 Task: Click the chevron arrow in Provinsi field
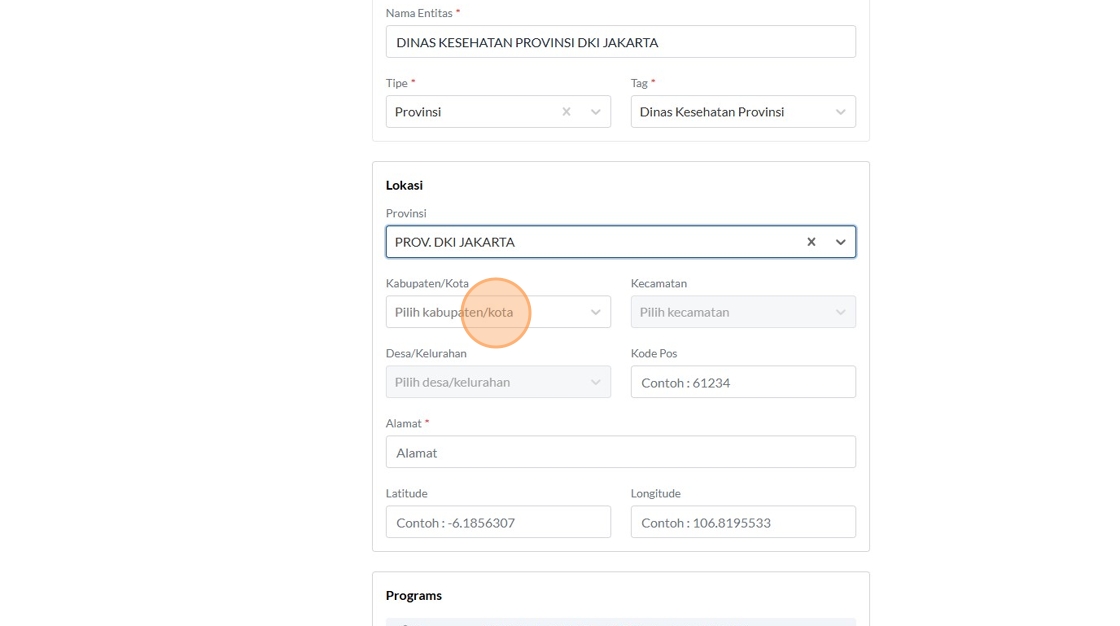(x=840, y=242)
